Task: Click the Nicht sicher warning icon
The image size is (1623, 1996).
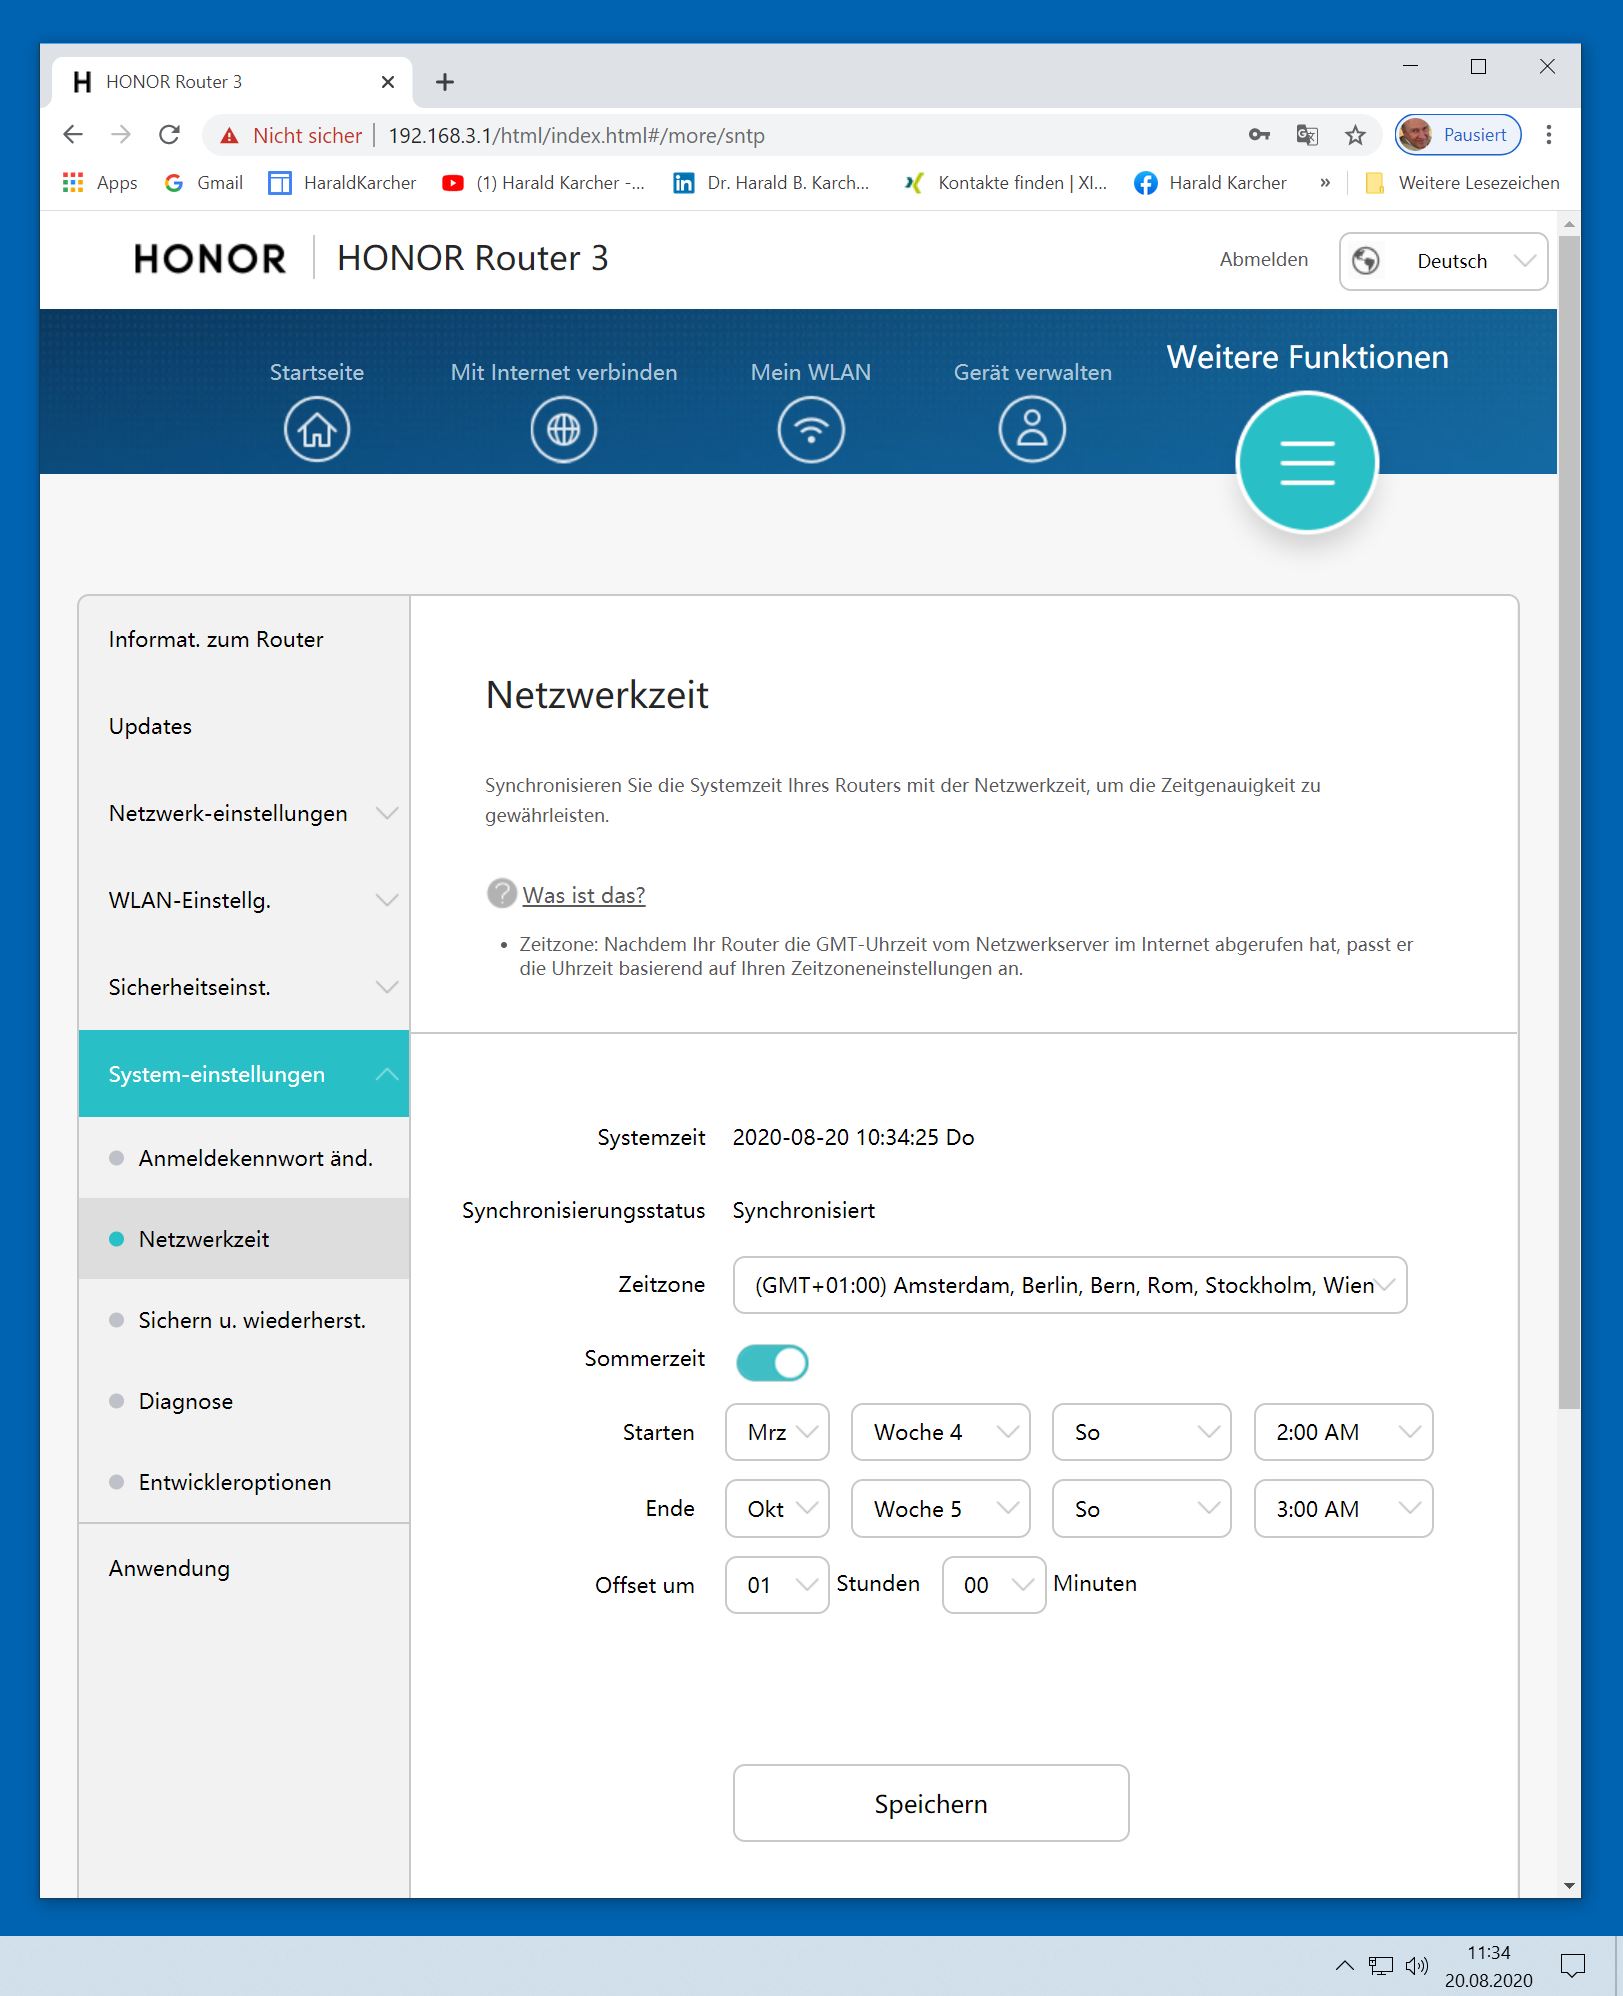Action: pyautogui.click(x=230, y=135)
